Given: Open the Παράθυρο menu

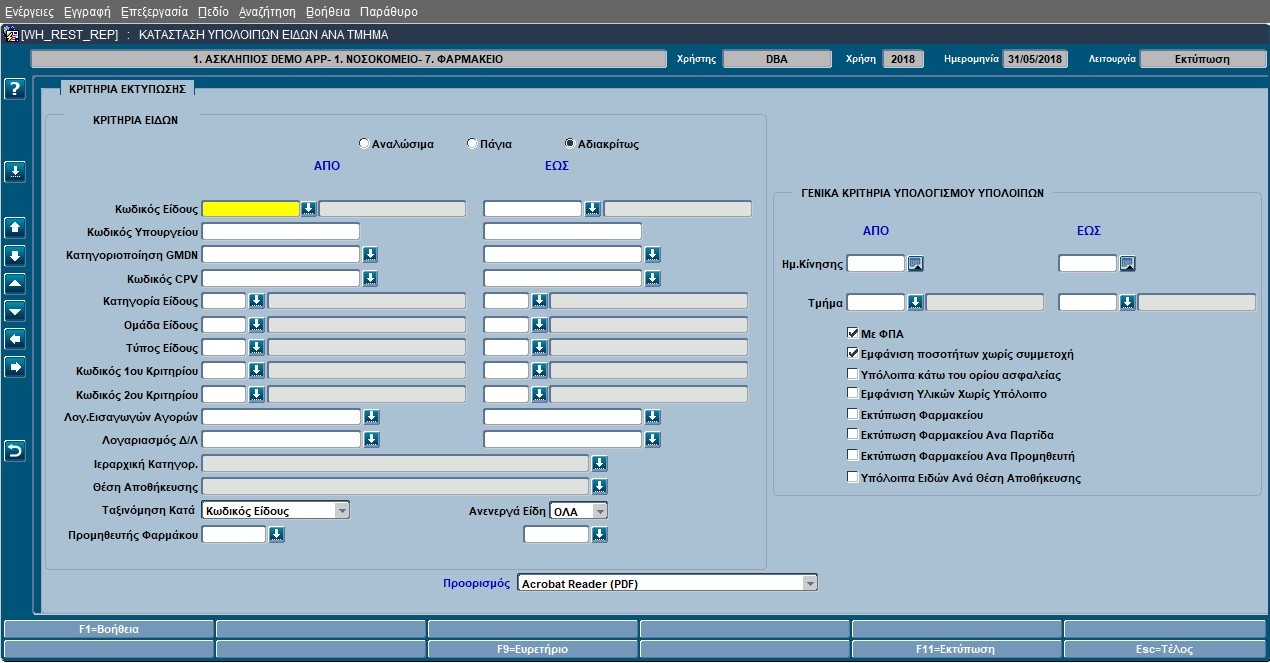Looking at the screenshot, I should [x=388, y=12].
